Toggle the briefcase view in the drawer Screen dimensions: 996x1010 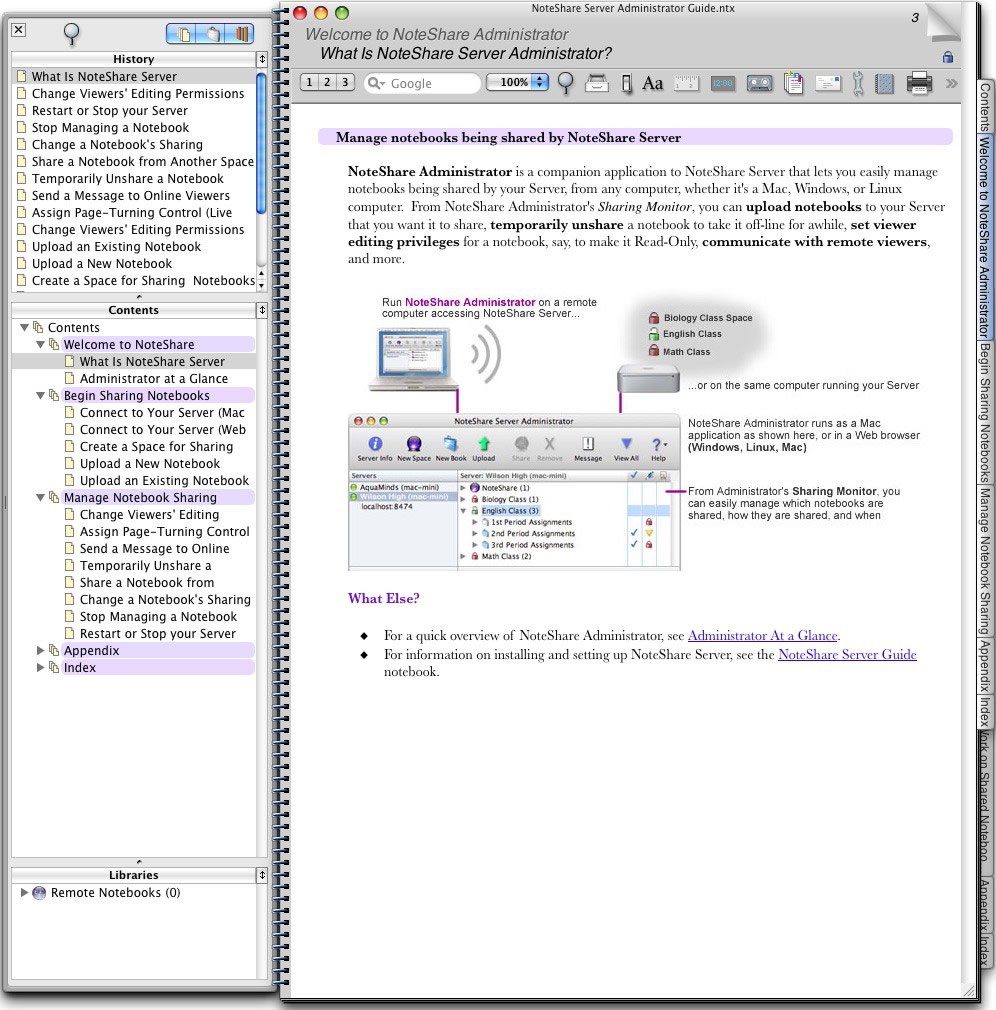[x=211, y=33]
